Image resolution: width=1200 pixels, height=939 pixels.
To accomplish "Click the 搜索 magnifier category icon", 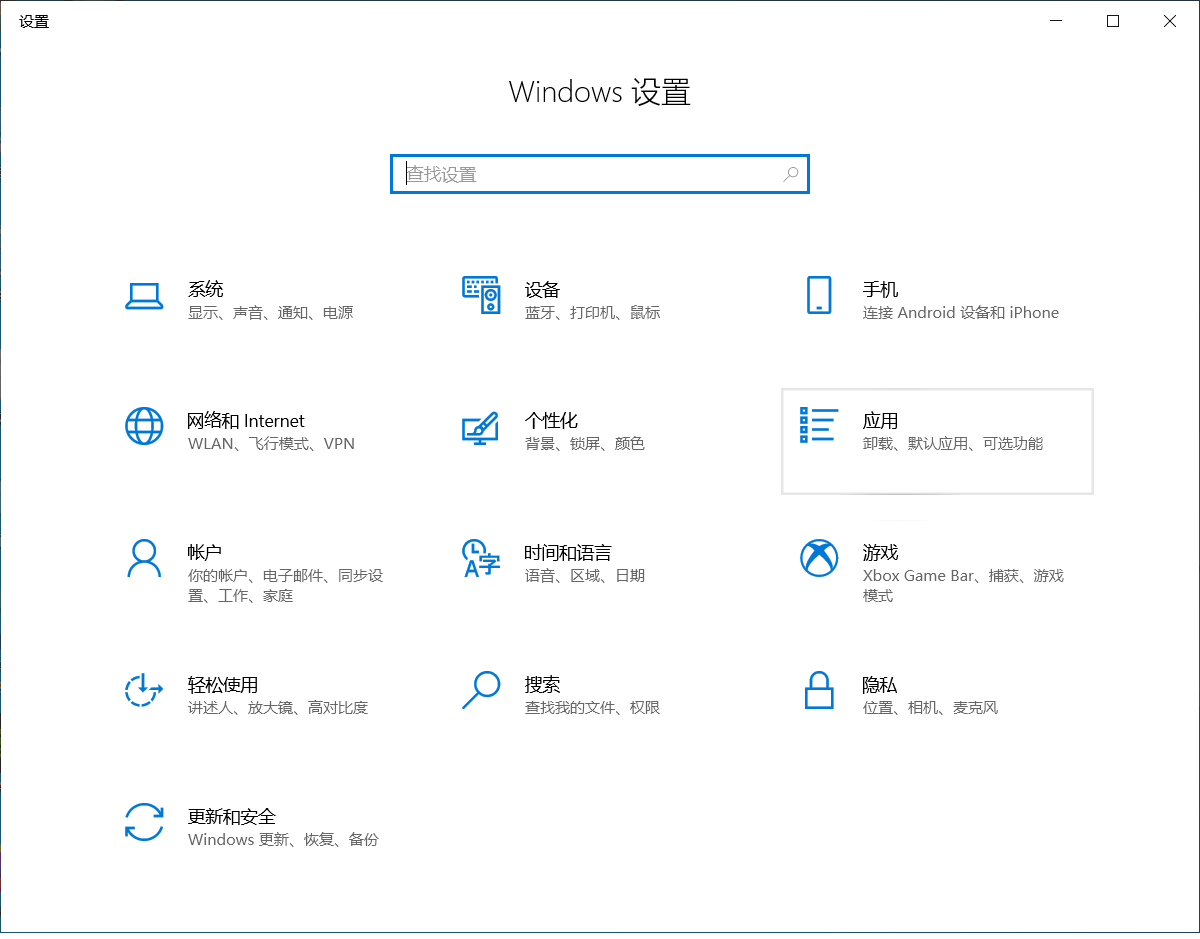I will pos(481,690).
